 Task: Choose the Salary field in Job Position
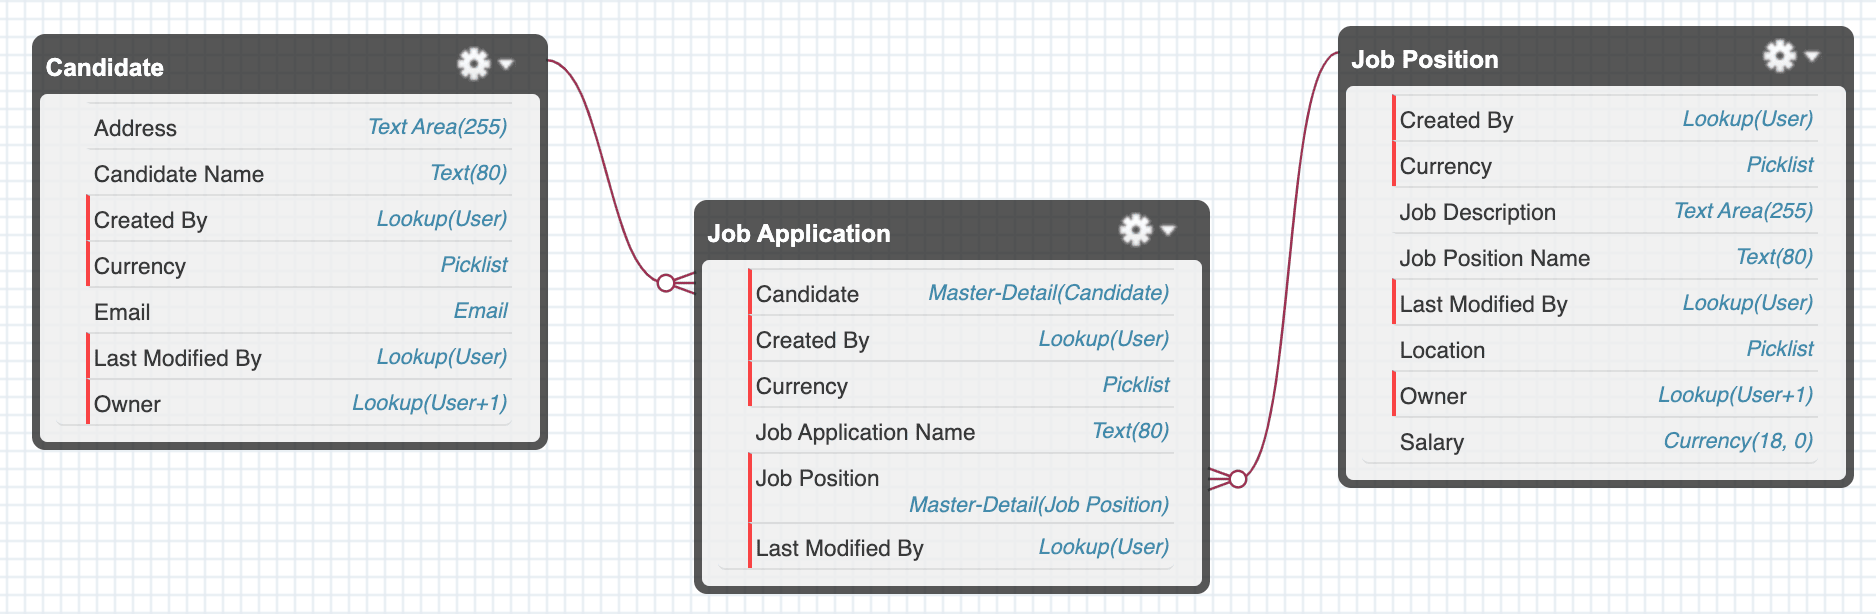point(1431,442)
